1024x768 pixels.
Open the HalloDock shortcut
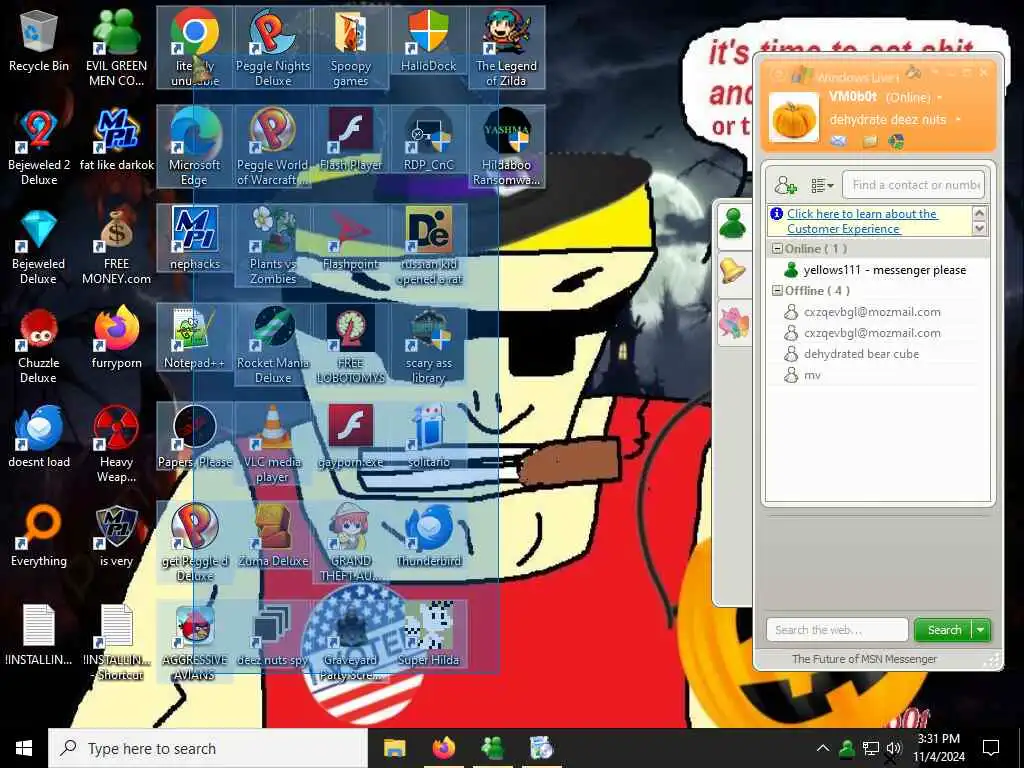tap(428, 40)
